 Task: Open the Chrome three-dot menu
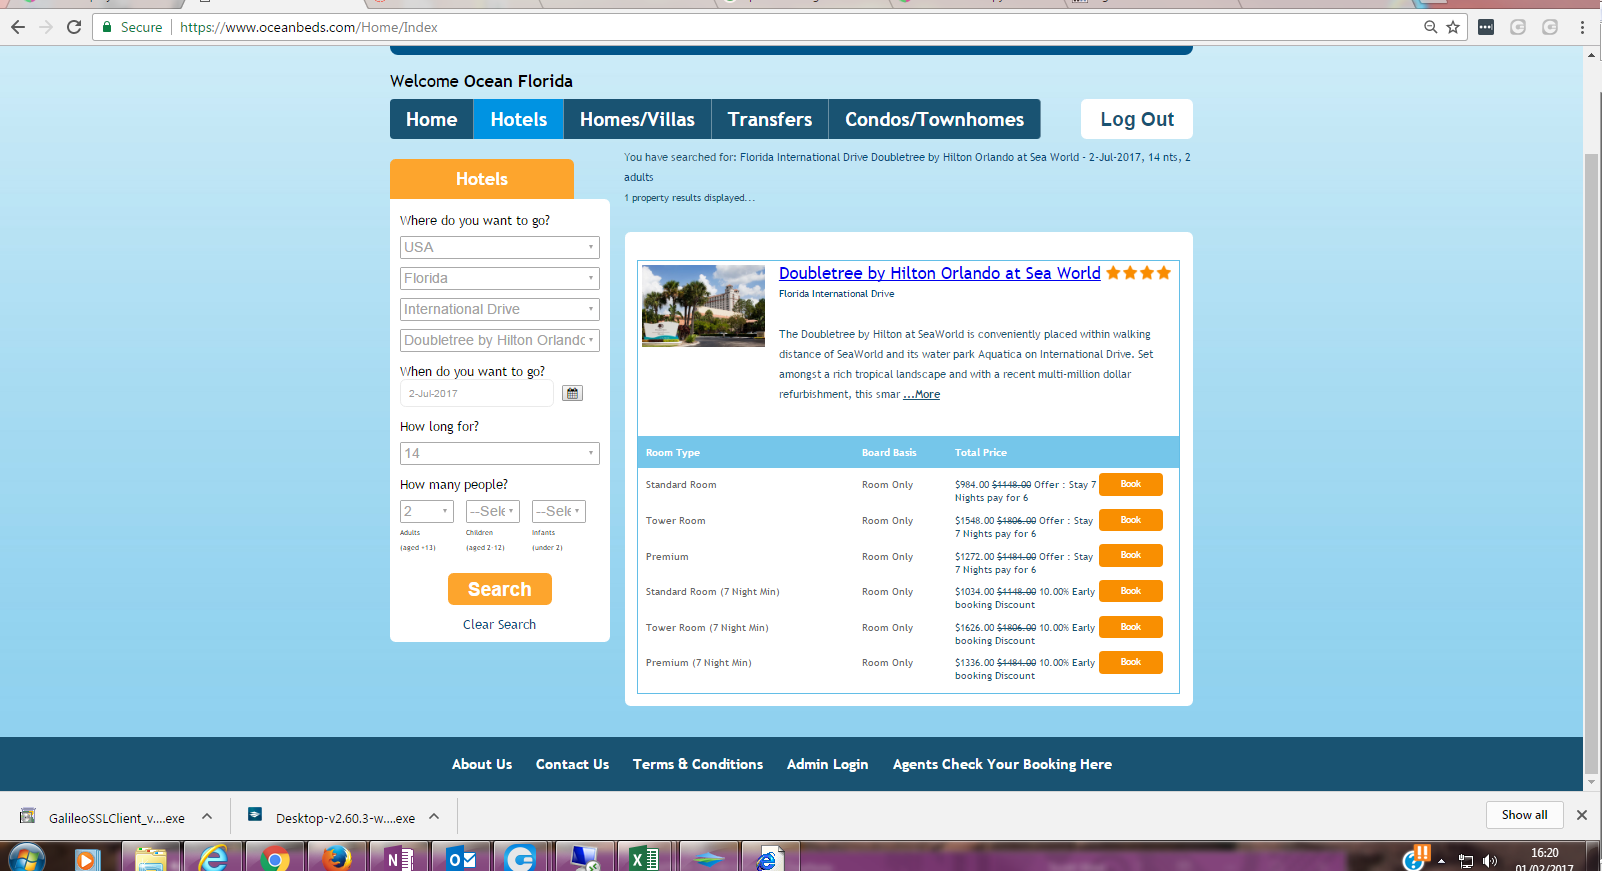[x=1582, y=27]
